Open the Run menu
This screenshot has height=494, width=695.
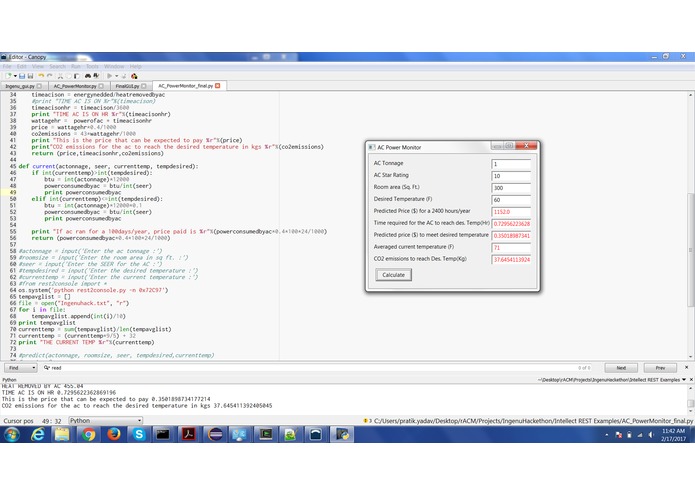point(76,66)
